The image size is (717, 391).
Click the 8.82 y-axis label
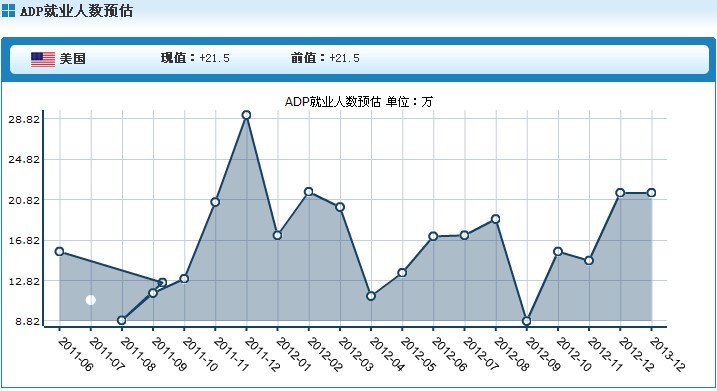(27, 321)
